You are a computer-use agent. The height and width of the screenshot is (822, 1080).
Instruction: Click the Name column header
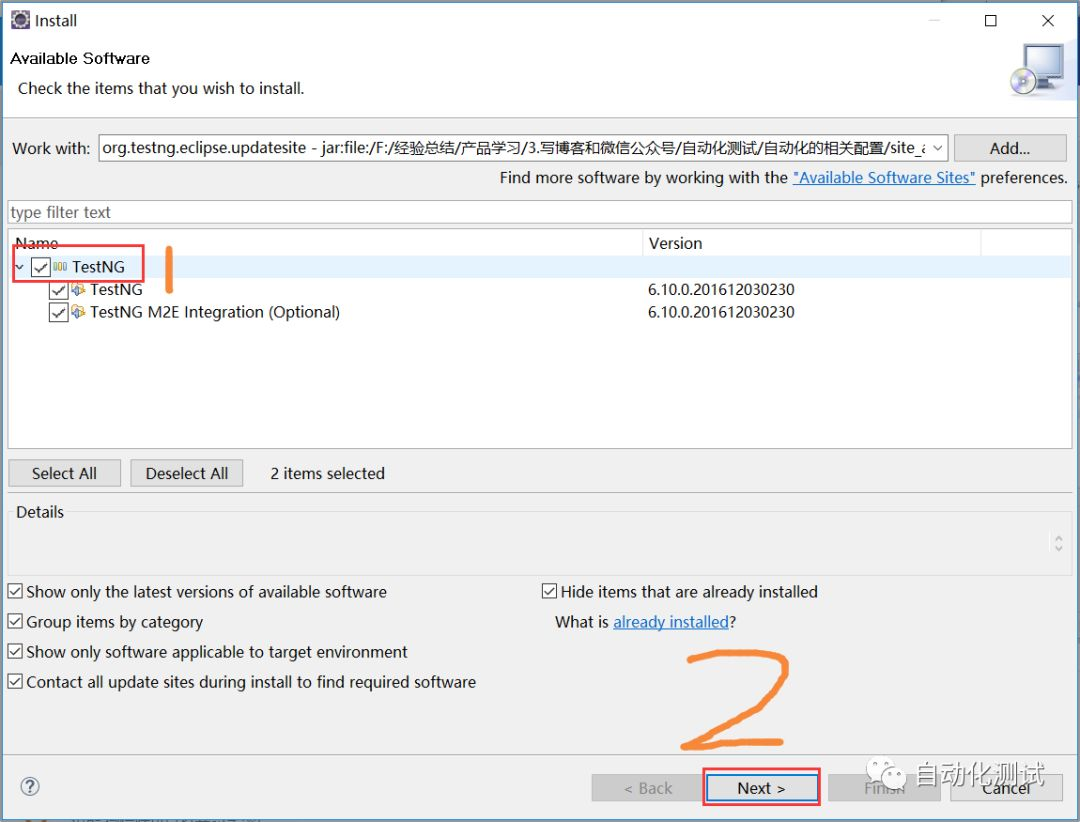tap(326, 243)
